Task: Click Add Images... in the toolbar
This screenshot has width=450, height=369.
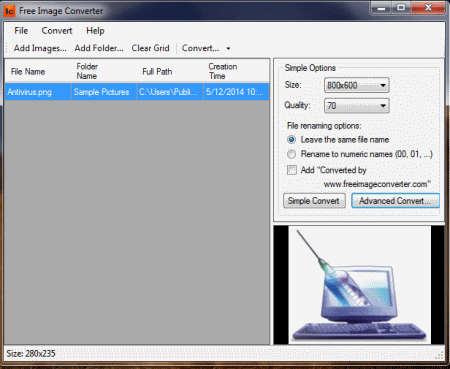Action: pos(40,48)
